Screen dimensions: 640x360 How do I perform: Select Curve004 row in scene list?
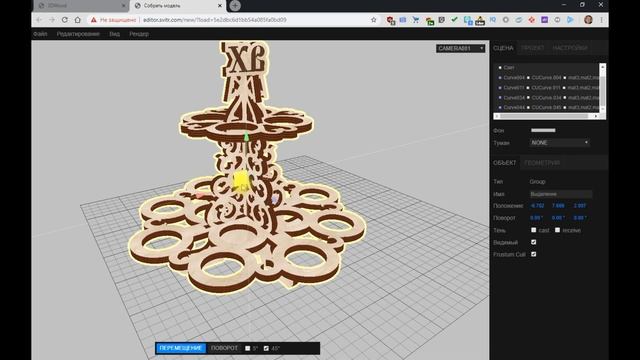point(547,77)
